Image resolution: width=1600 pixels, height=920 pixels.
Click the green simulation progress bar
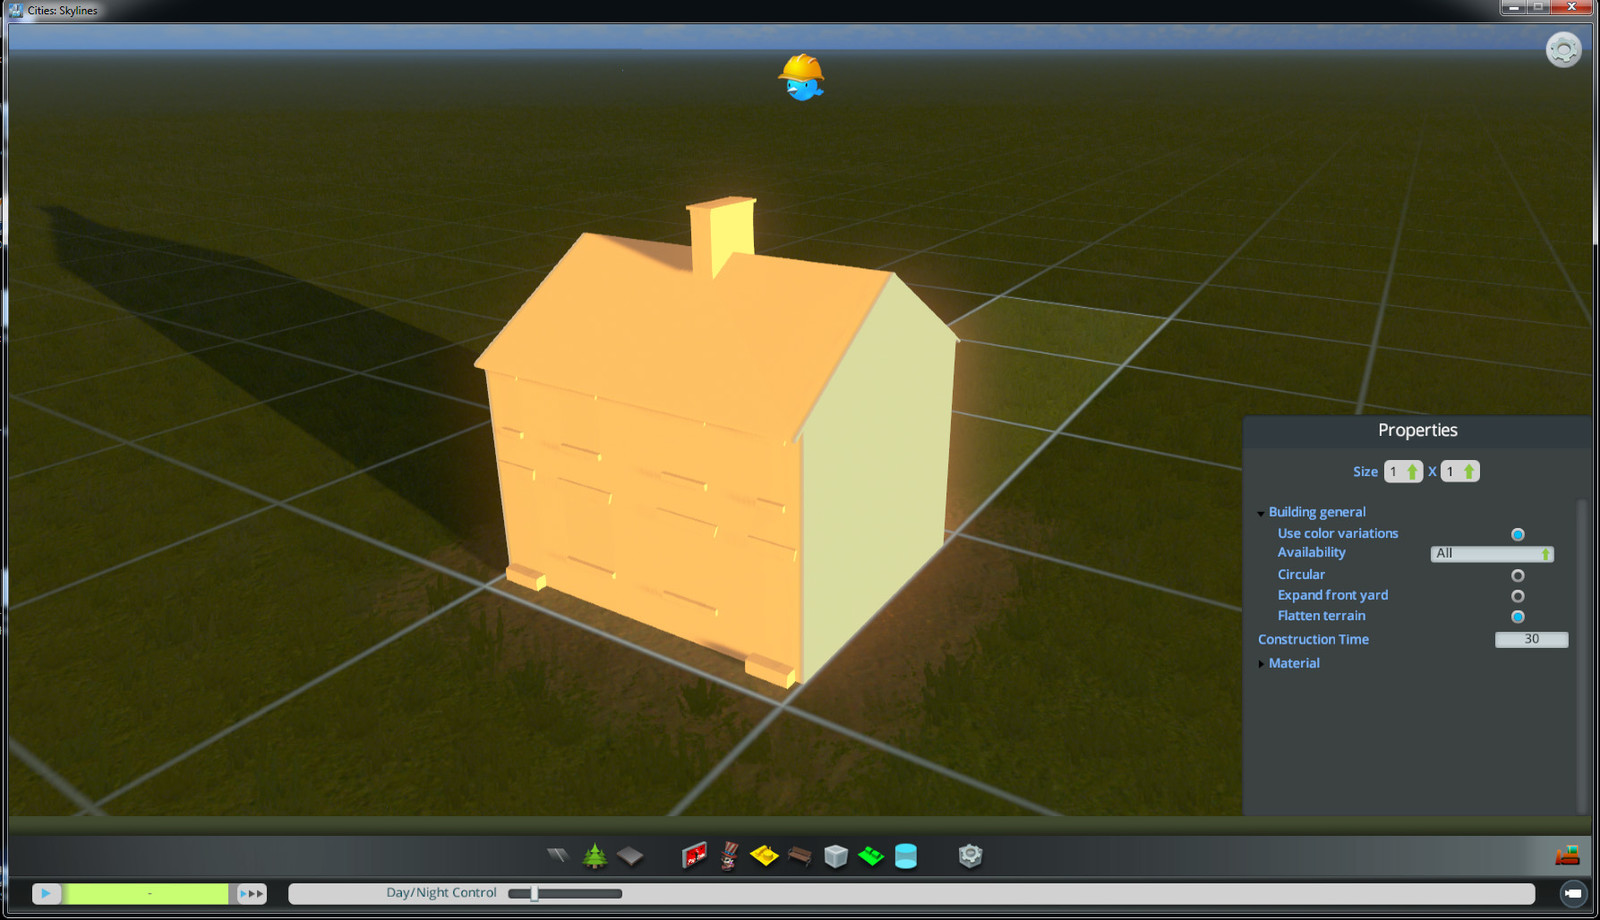[147, 893]
